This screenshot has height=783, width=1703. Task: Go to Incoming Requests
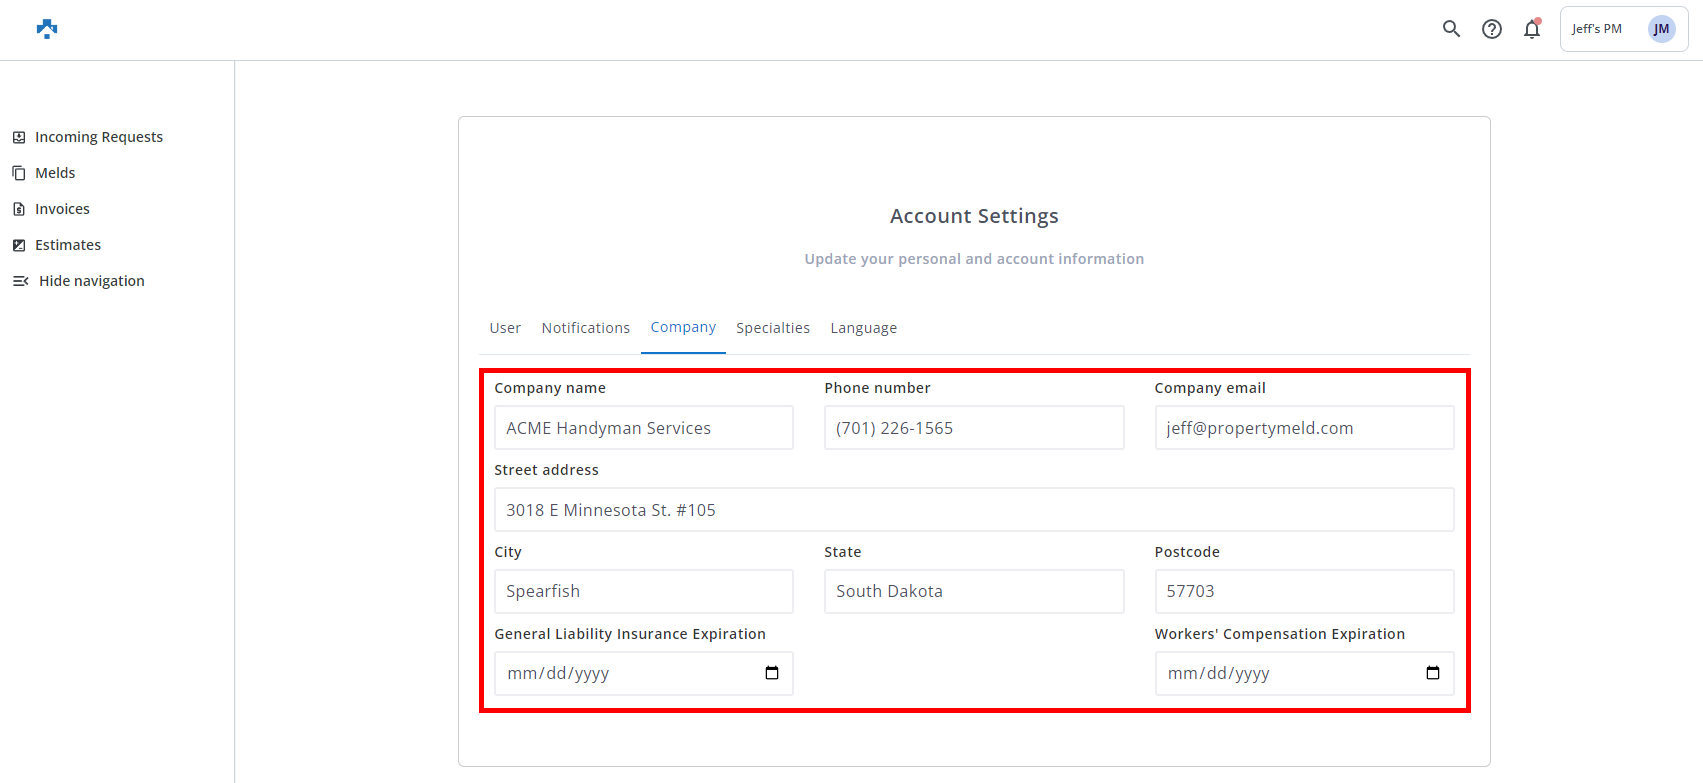pos(98,137)
